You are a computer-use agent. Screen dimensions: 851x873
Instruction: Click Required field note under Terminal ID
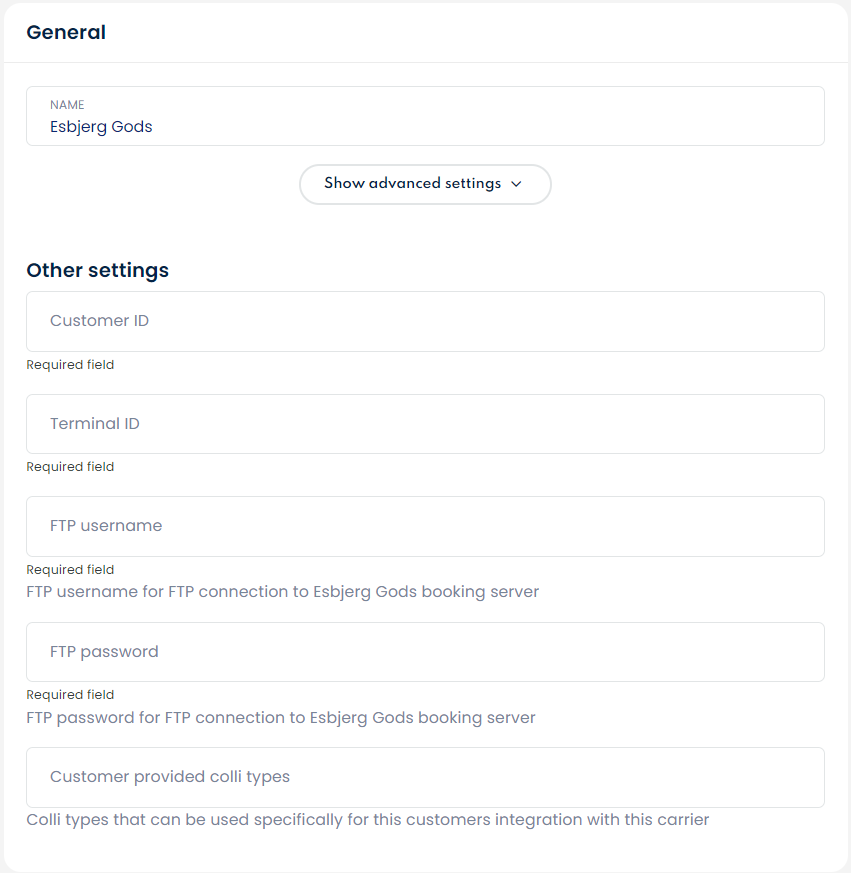(x=70, y=467)
